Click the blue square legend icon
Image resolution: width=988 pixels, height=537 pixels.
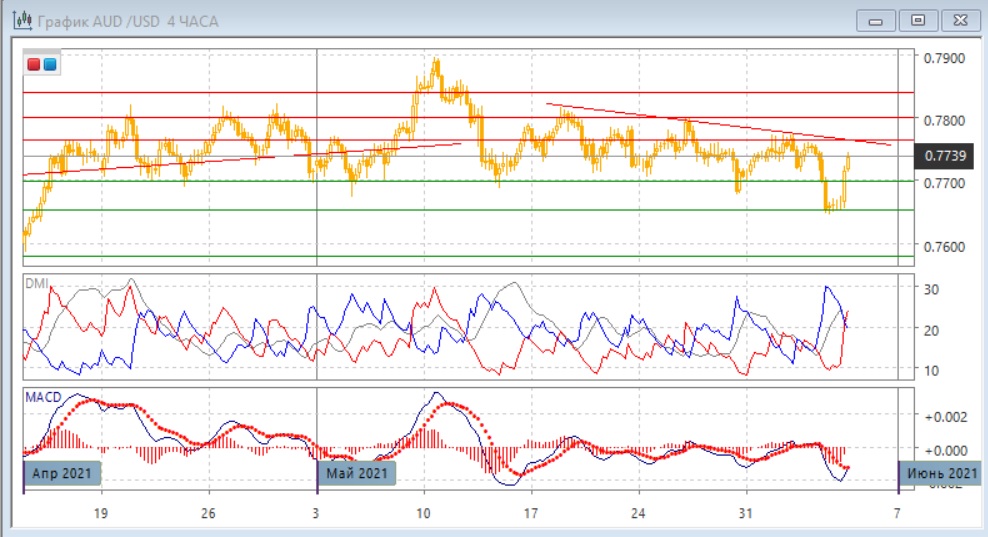coord(49,65)
